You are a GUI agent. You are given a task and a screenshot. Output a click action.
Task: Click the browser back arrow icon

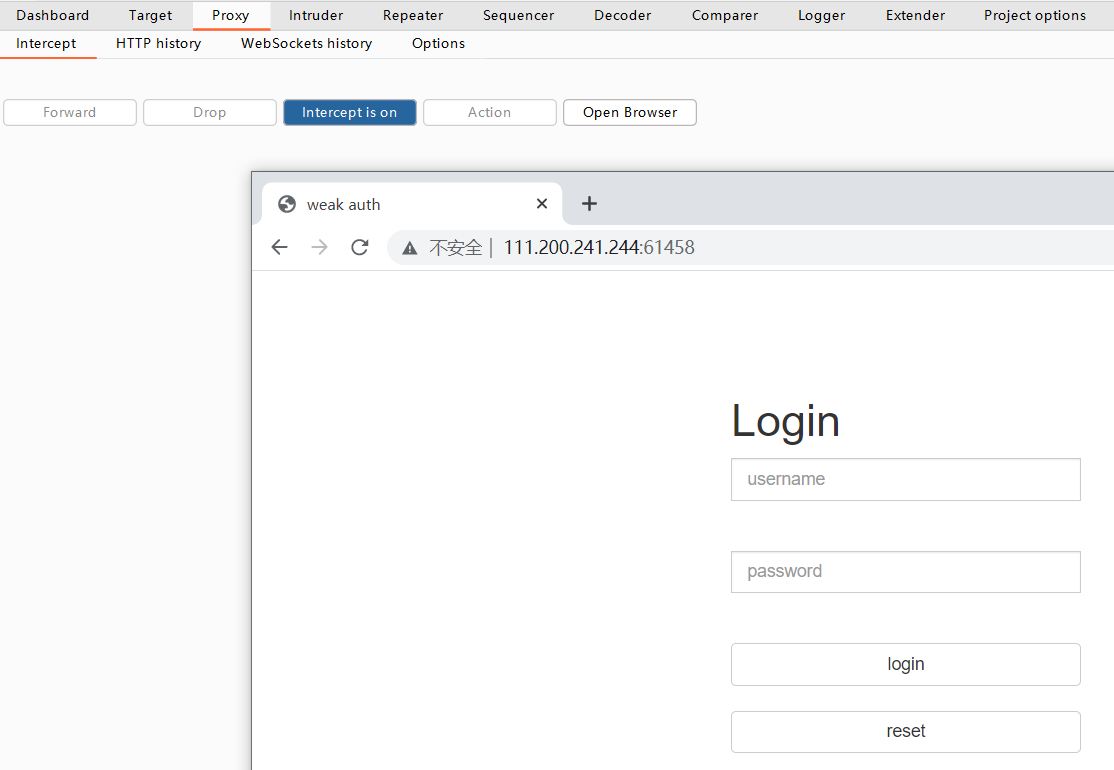[x=280, y=247]
